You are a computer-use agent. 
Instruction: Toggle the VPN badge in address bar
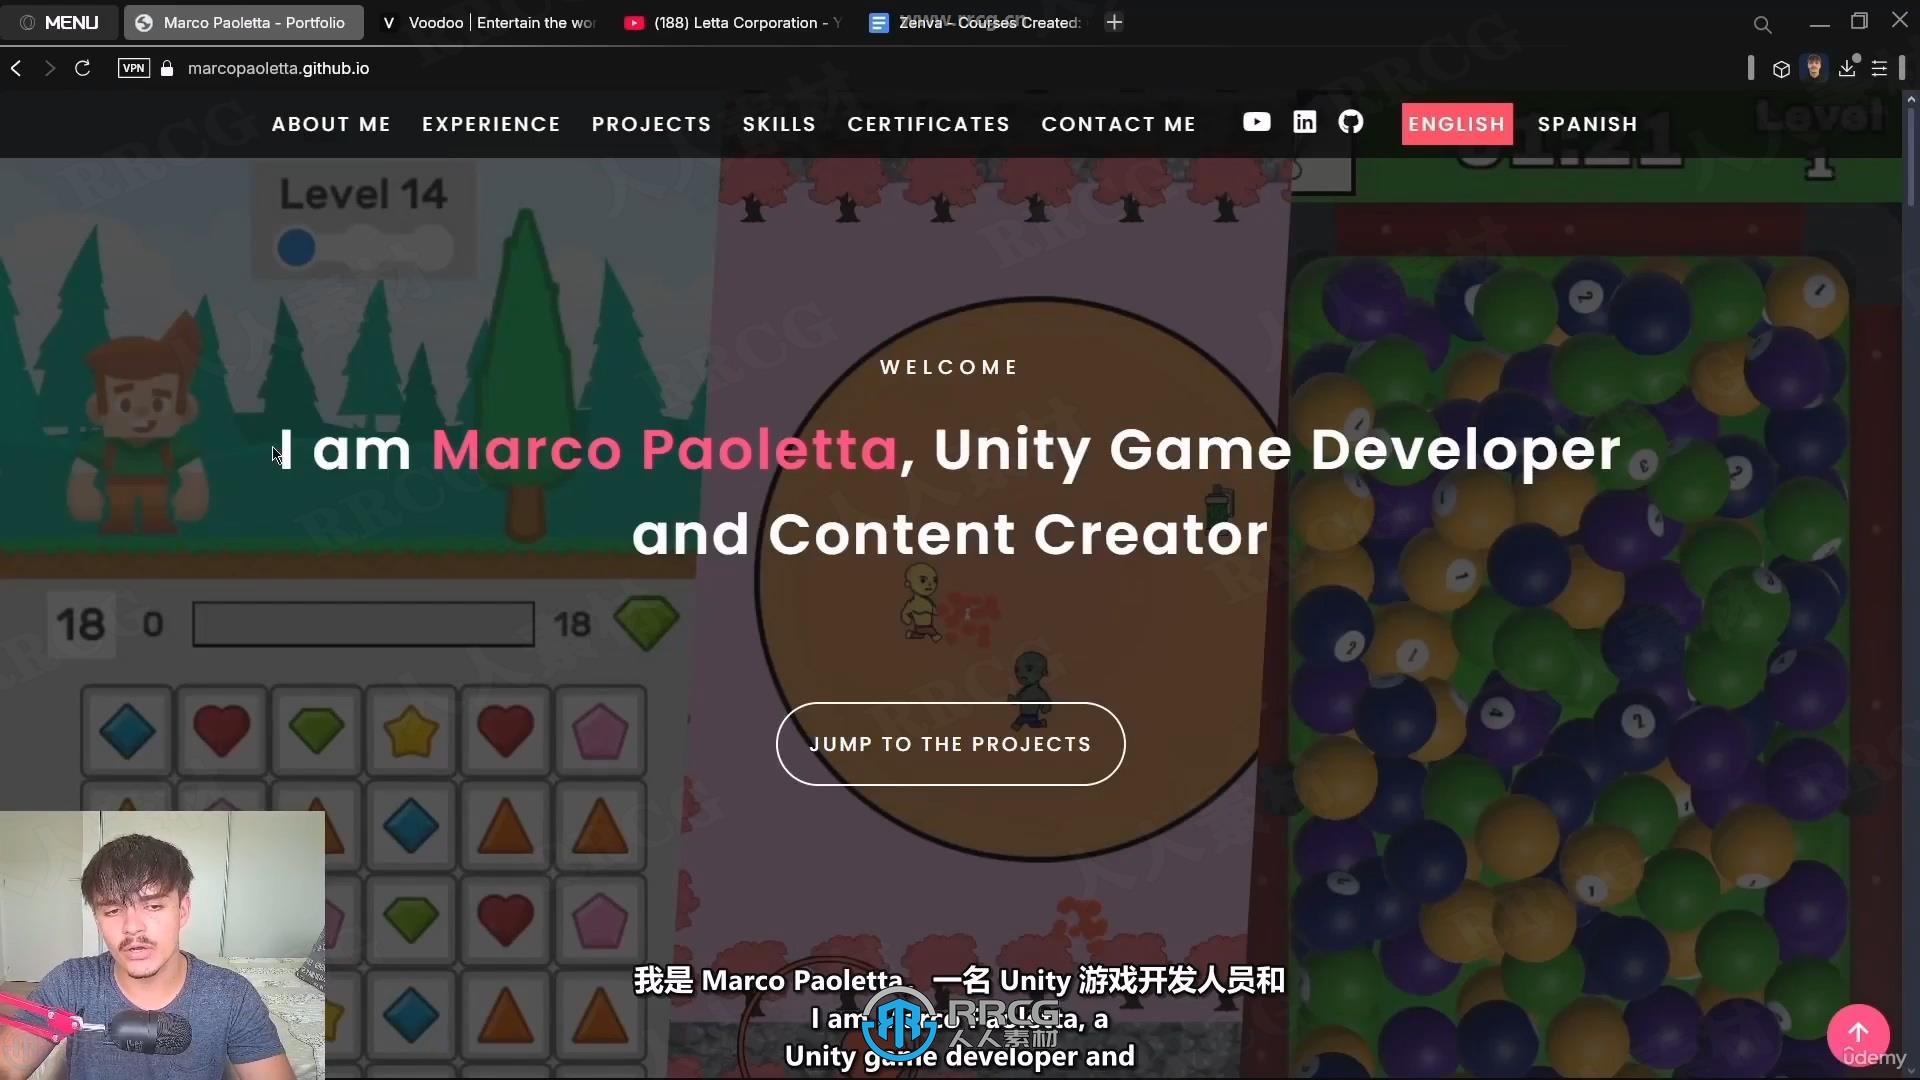click(x=133, y=68)
